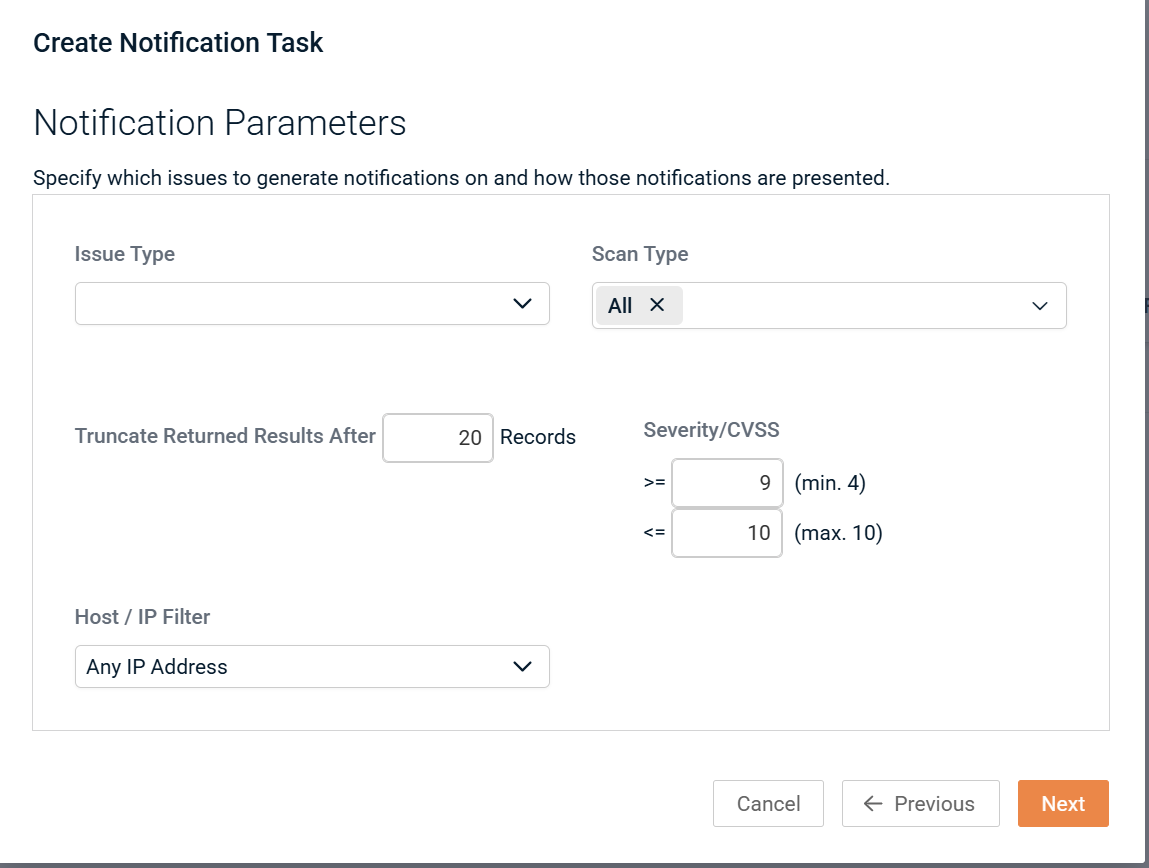Select the "Any IP Address" value text

tap(157, 667)
